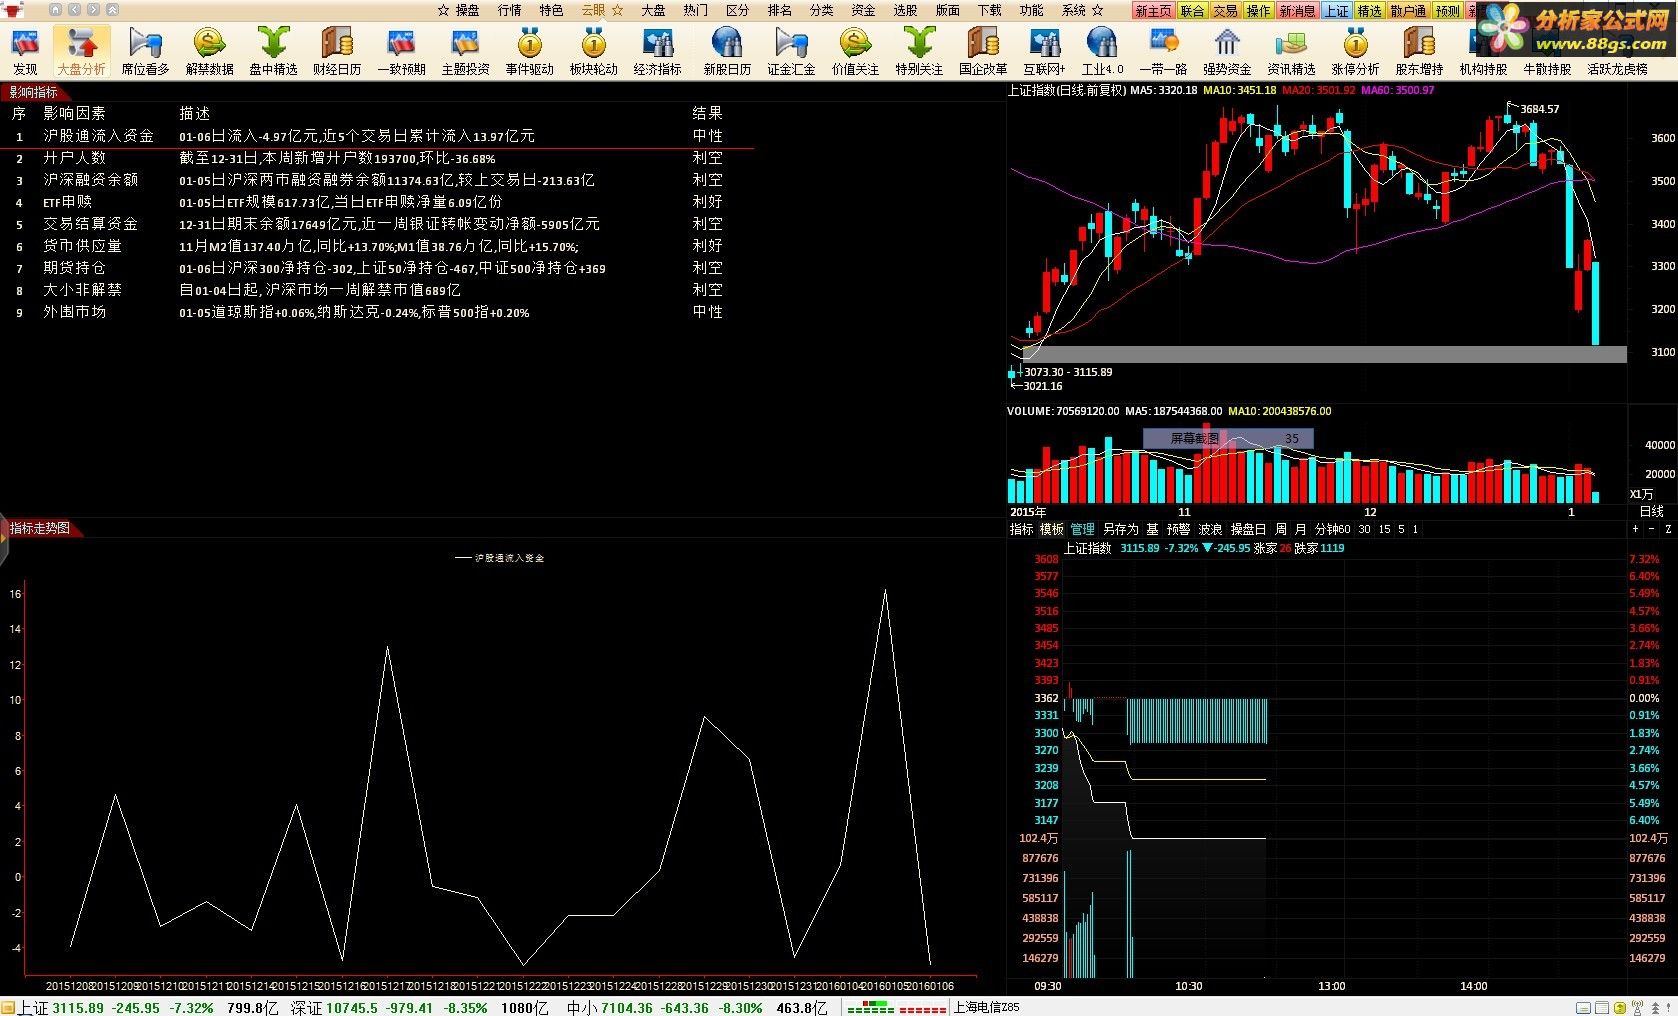Select the 大盘分析 toolbar icon

click(x=81, y=52)
